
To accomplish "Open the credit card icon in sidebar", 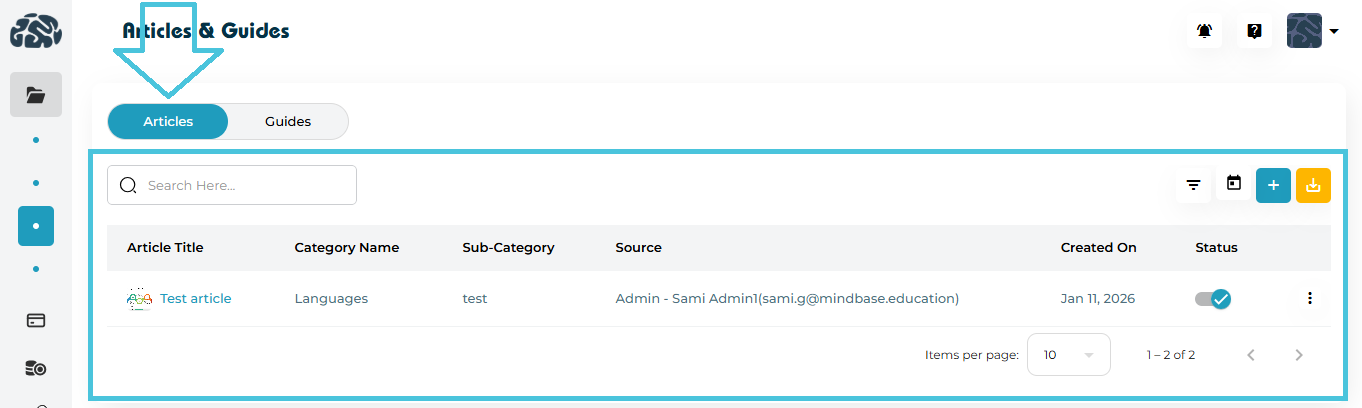I will [x=36, y=321].
